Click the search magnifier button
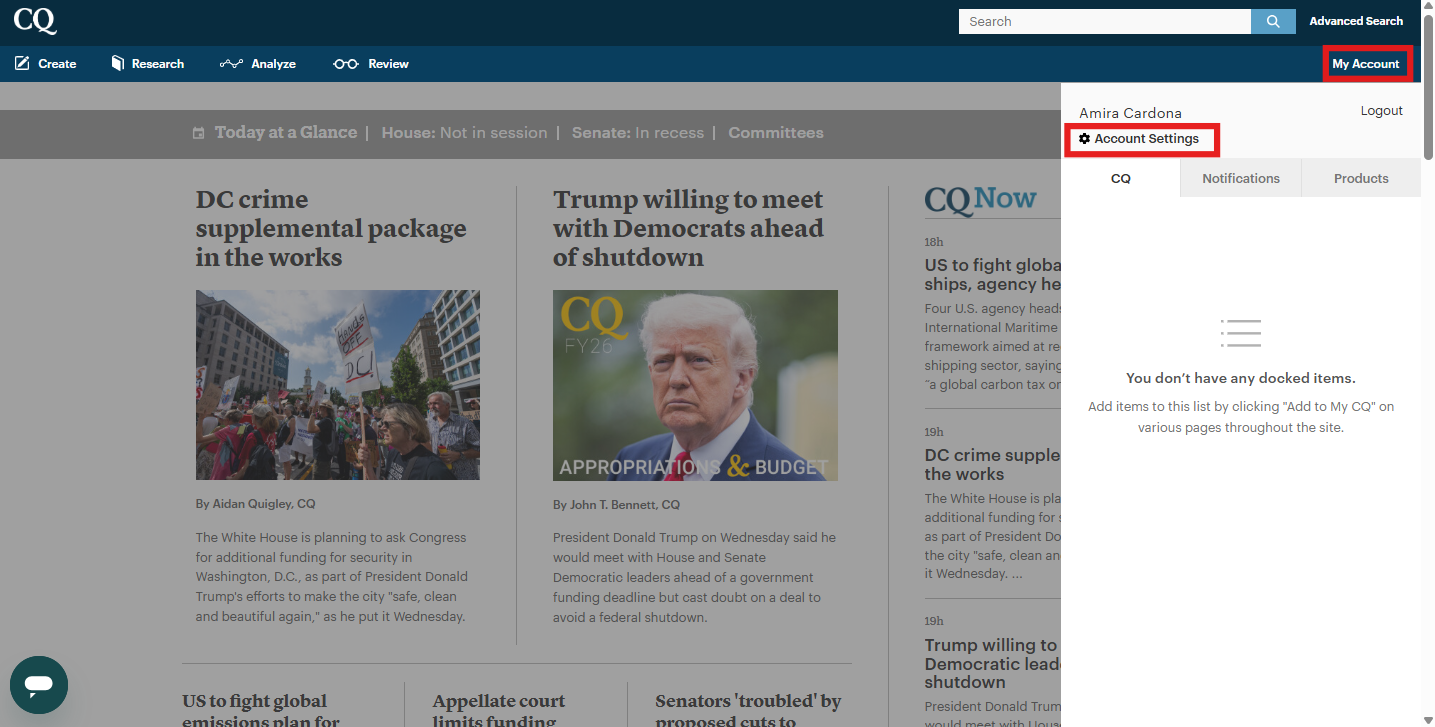The image size is (1435, 727). [x=1273, y=21]
